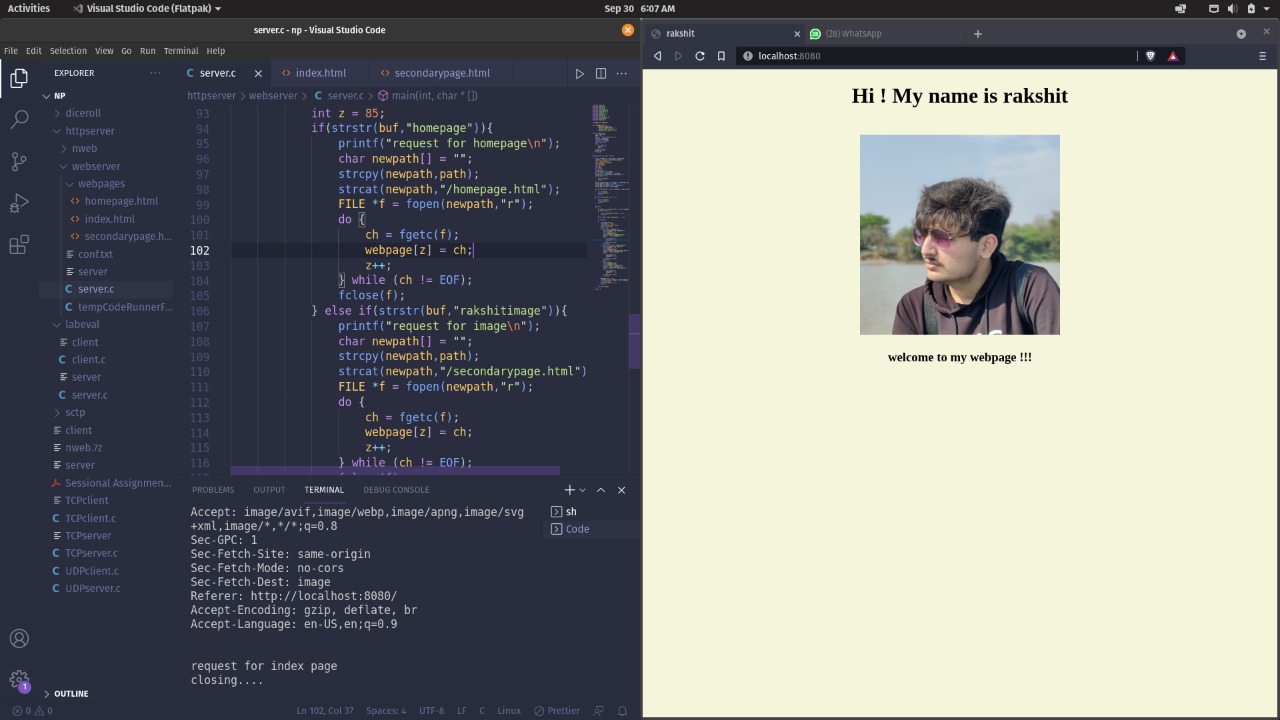Run the code with the play icon
Image resolution: width=1280 pixels, height=720 pixels.
(579, 73)
